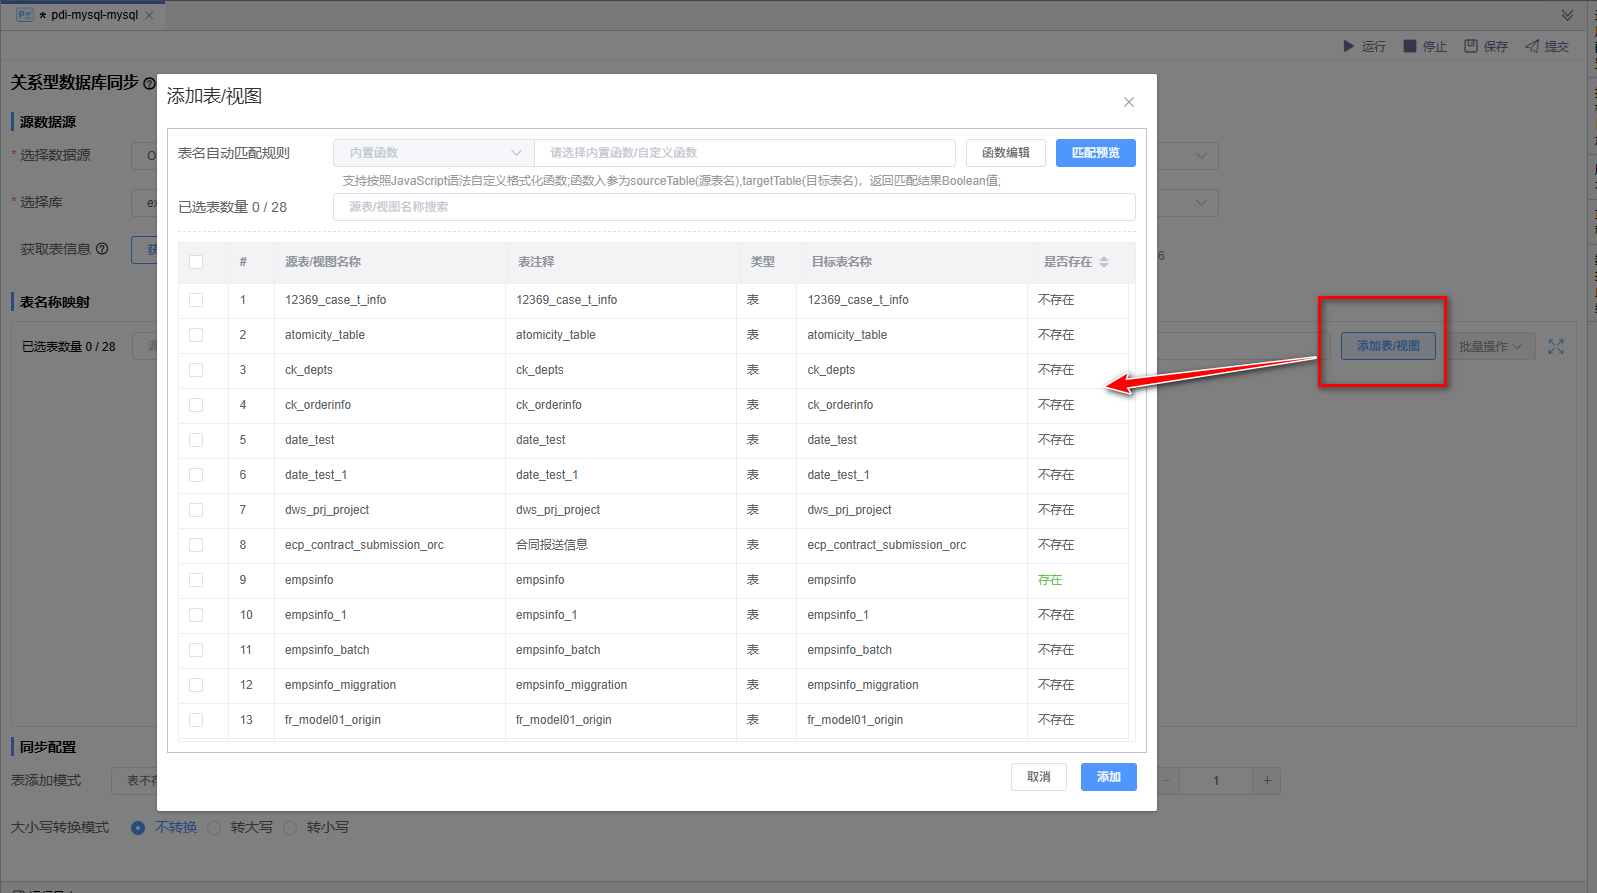Choose the 不转换 case option
The height and width of the screenshot is (893, 1597).
(138, 828)
